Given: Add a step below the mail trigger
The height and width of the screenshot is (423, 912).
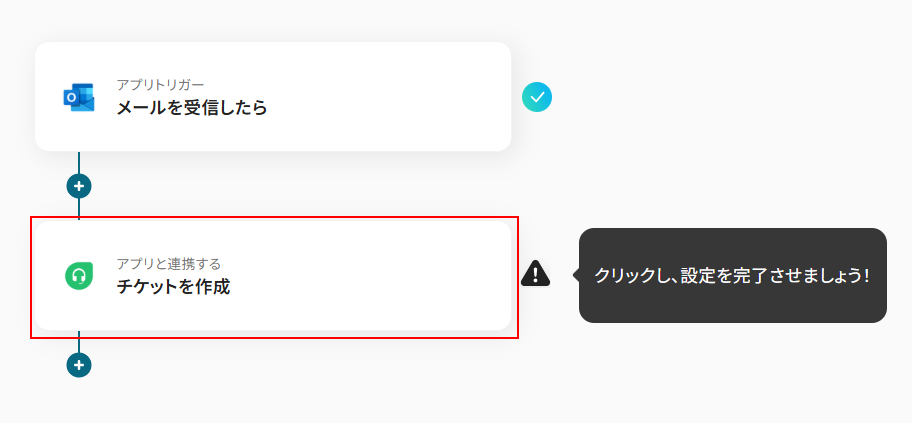Looking at the screenshot, I should pos(79,186).
